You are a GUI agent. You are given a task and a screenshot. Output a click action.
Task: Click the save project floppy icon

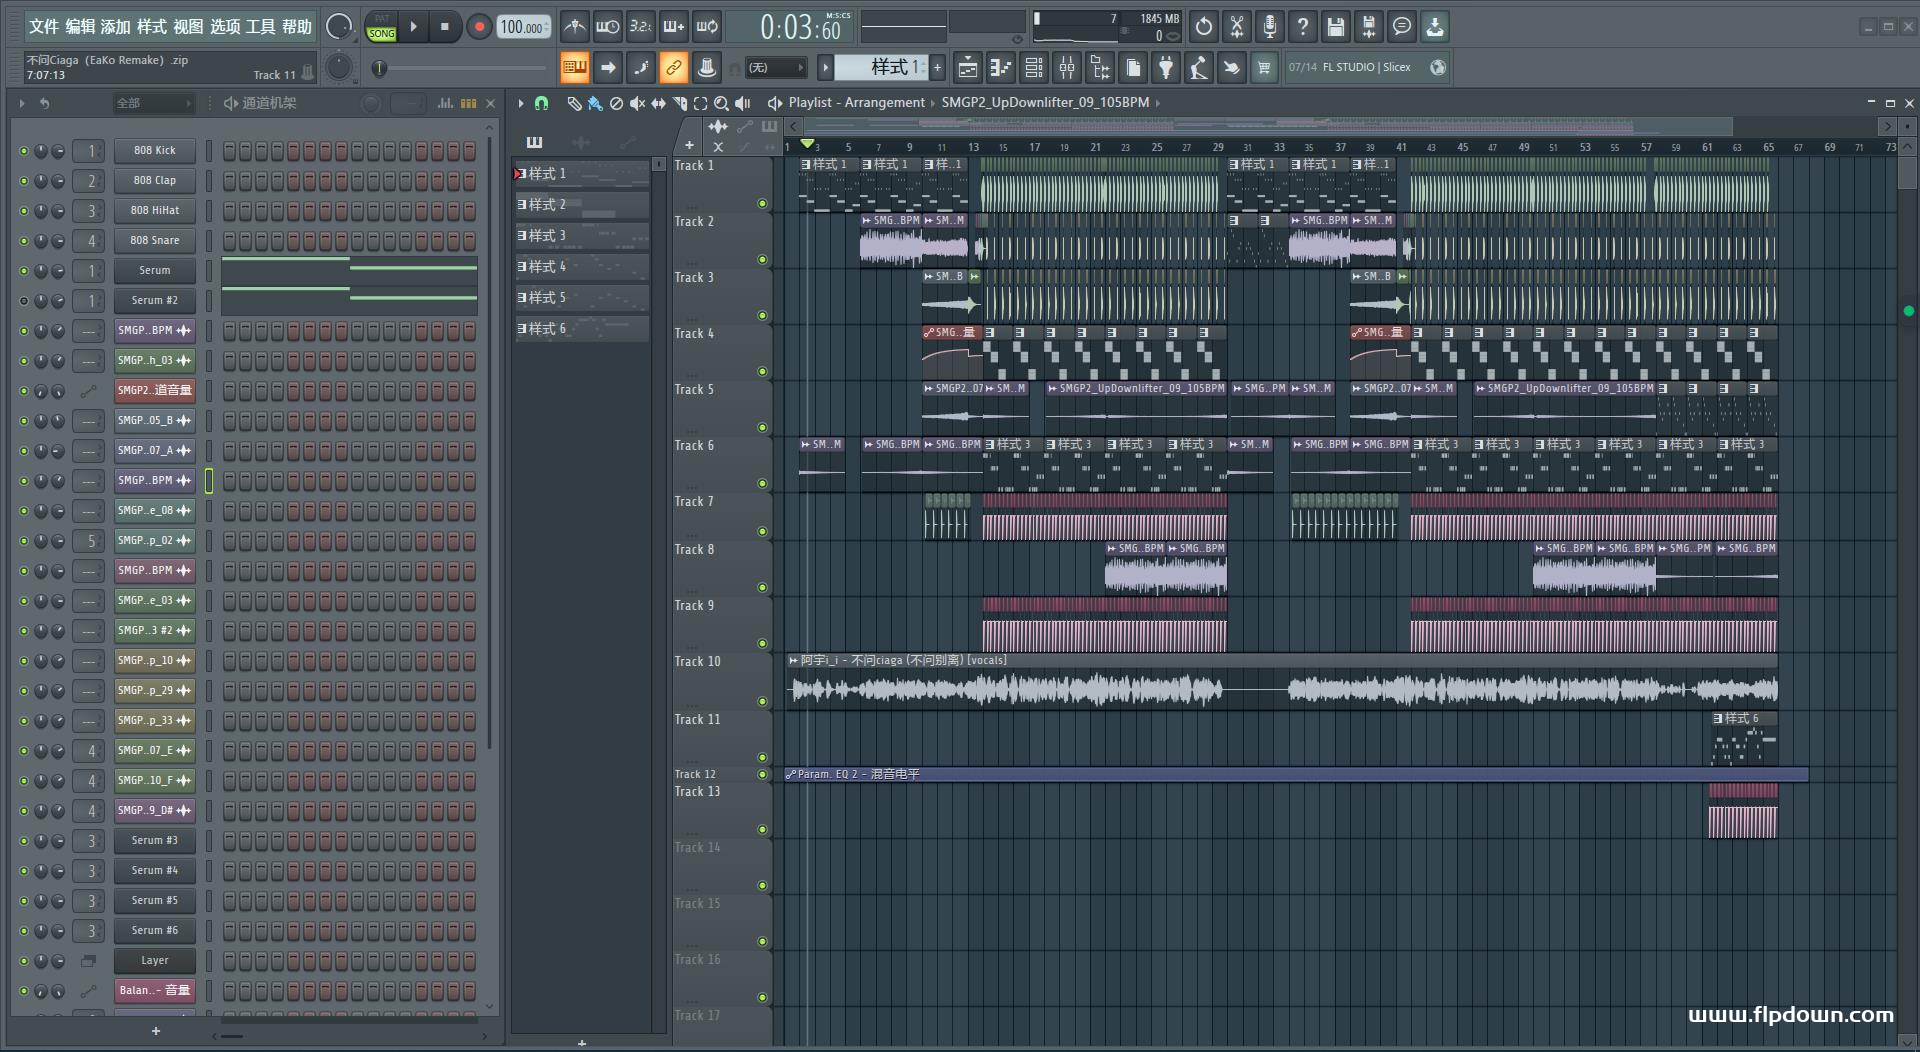pos(1336,27)
